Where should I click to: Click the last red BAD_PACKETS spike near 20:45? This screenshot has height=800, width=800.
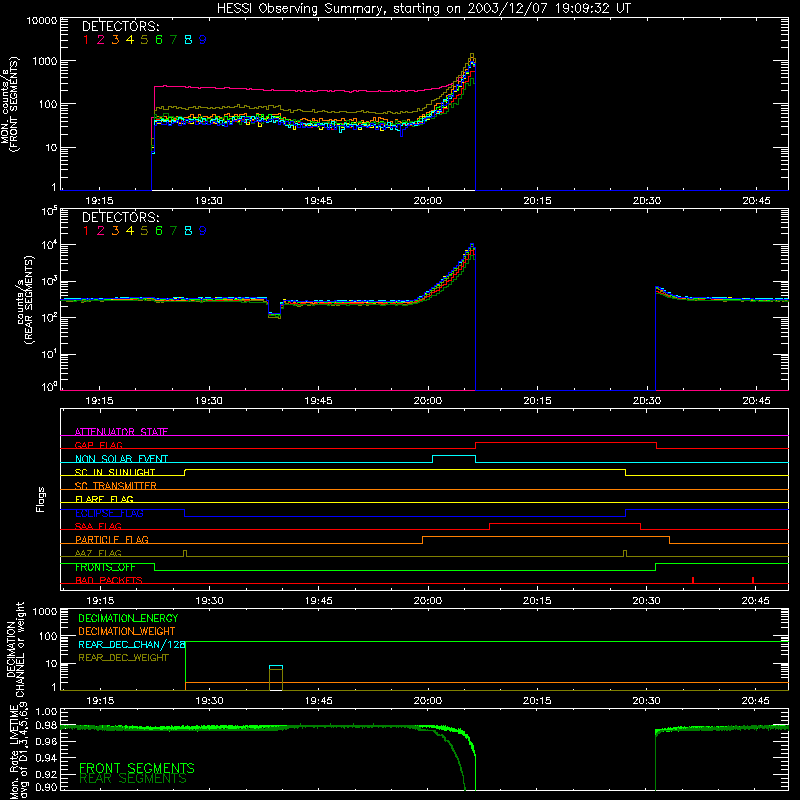pos(753,580)
